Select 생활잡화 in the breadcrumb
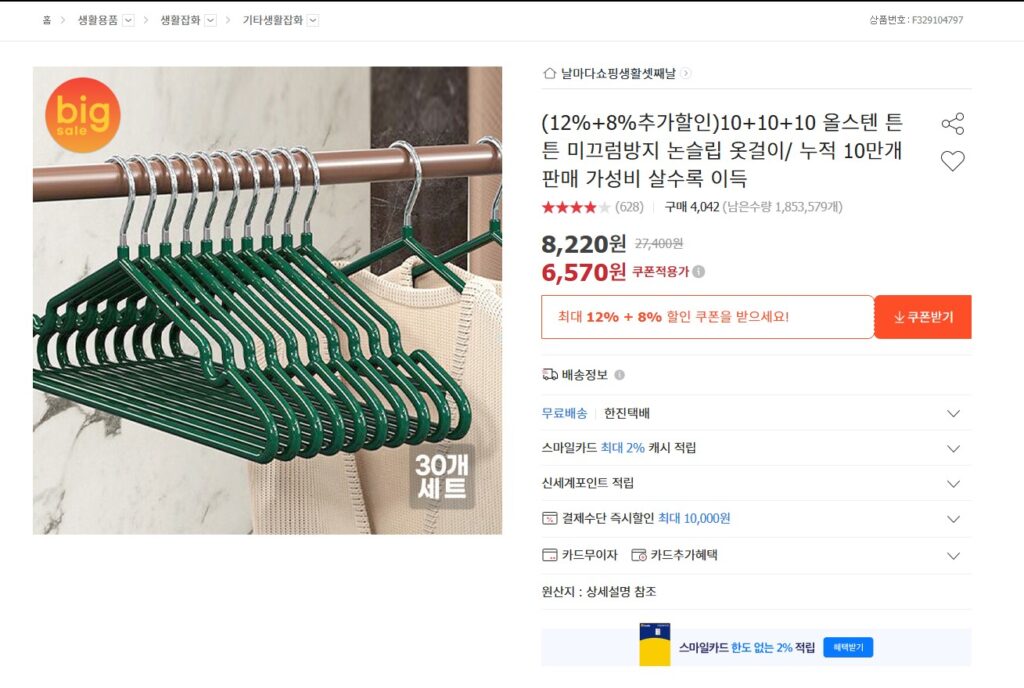 (181, 18)
